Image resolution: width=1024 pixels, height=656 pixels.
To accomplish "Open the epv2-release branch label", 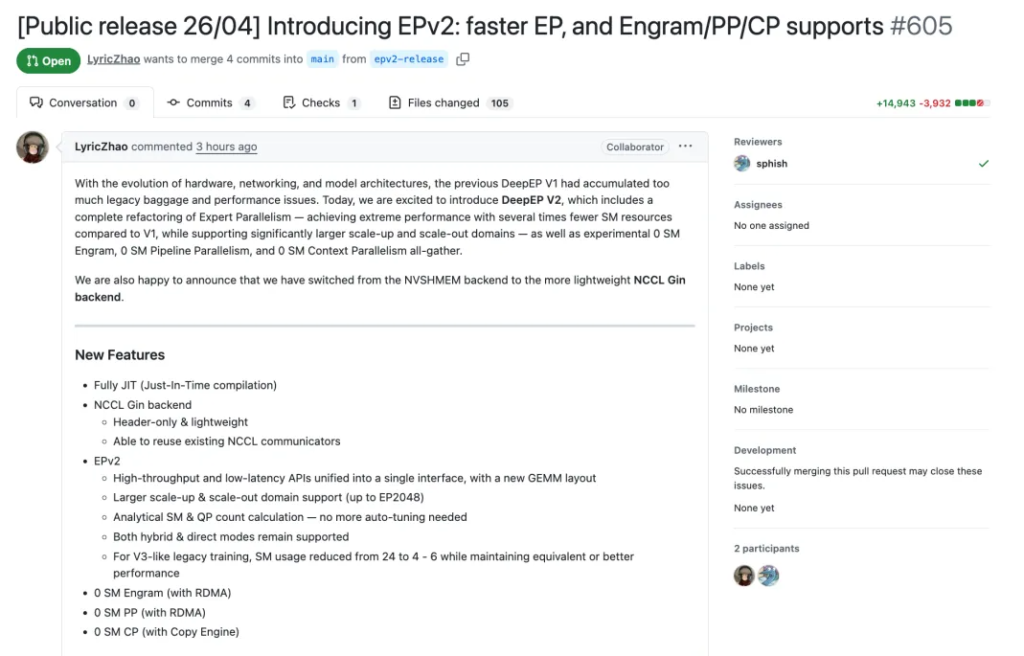I will coord(409,60).
